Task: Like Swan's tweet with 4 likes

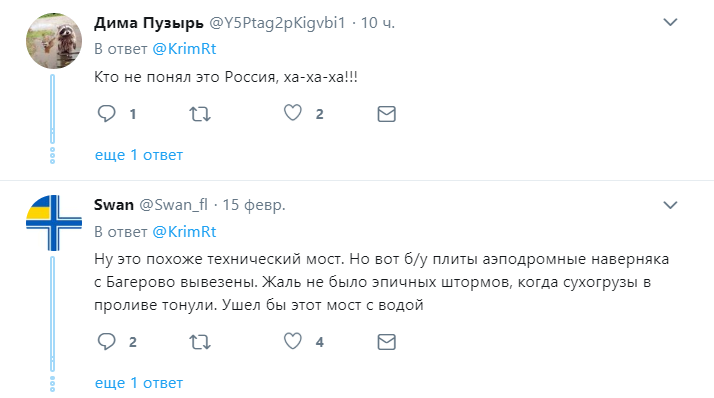Action: click(293, 341)
